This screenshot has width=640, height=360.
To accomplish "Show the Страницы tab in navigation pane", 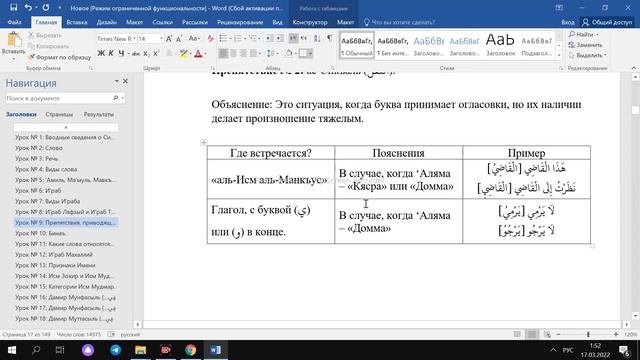I will click(59, 115).
